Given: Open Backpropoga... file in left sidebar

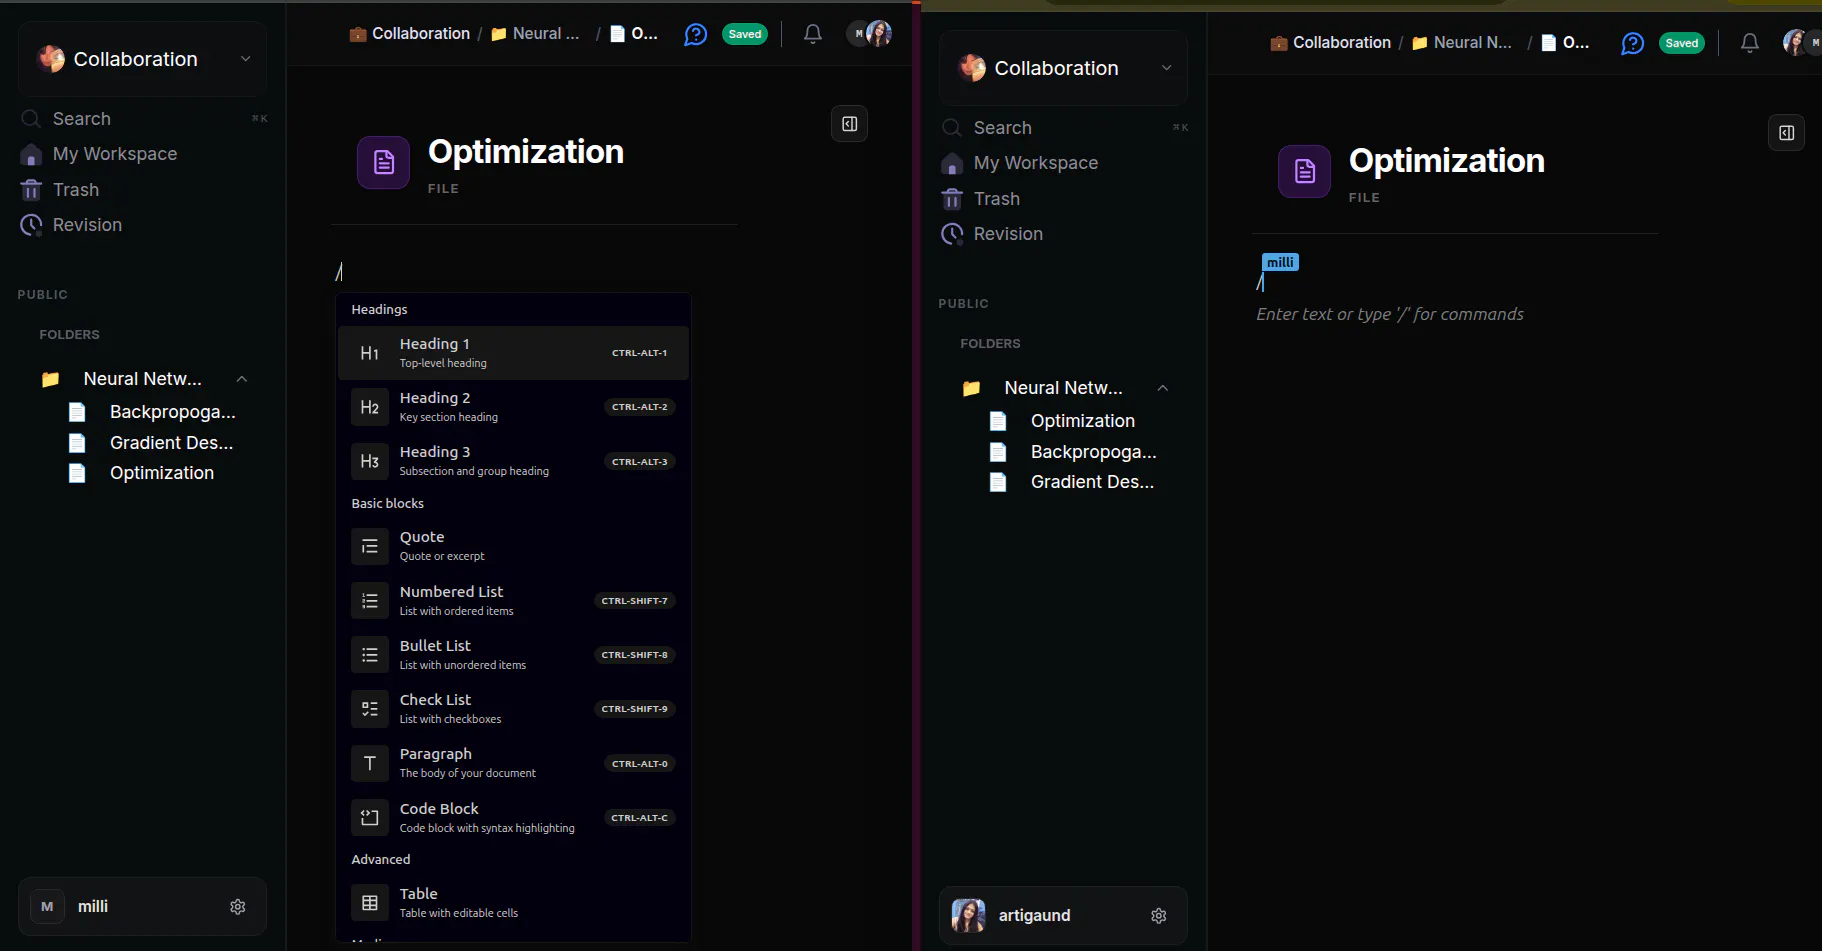Looking at the screenshot, I should click(x=172, y=412).
